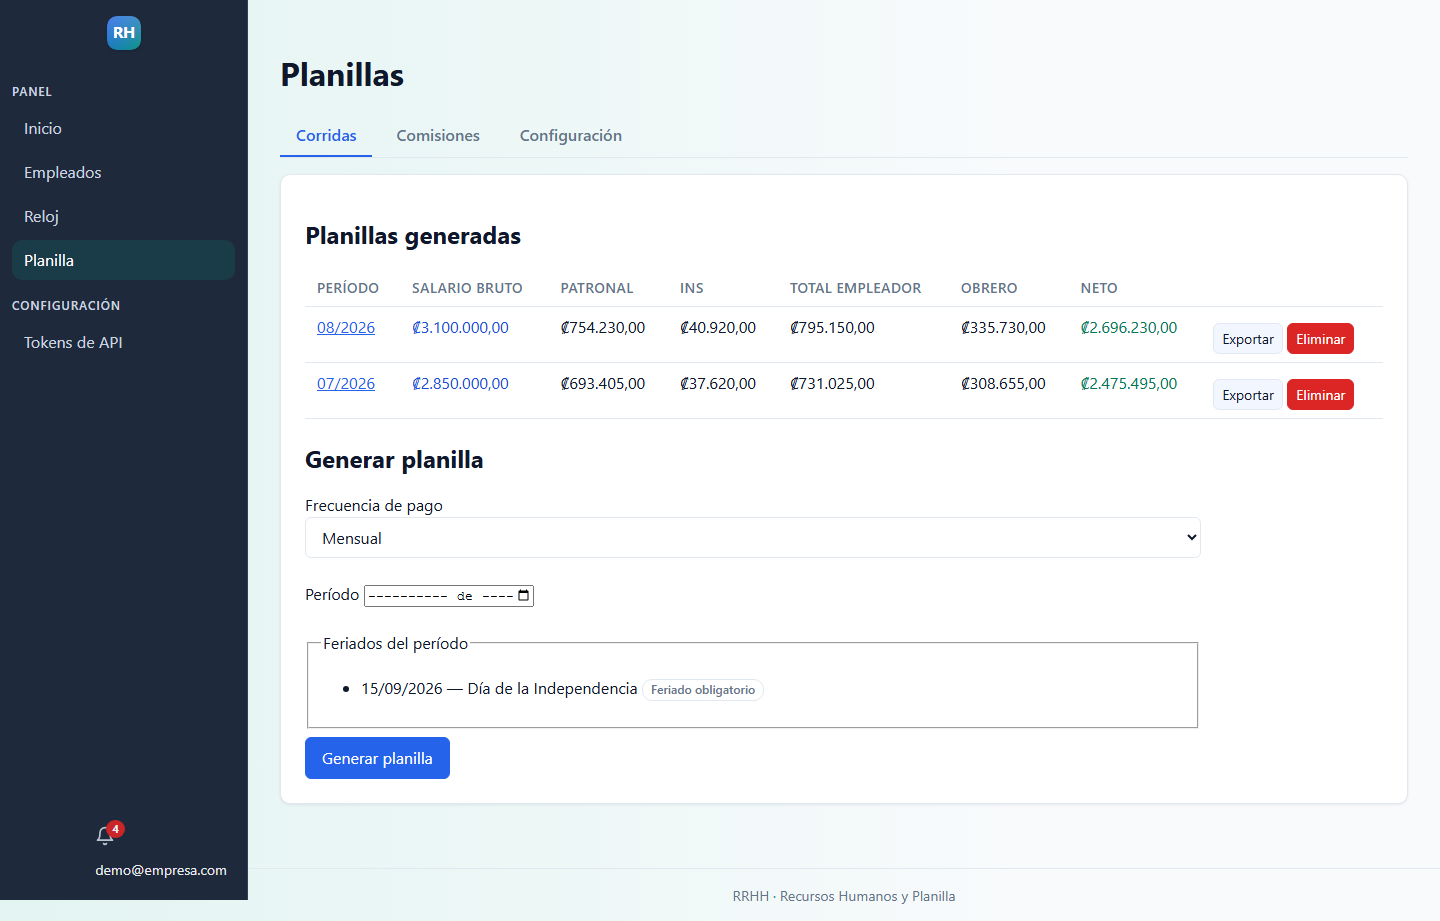
Task: Click the net amount ₡2.696.230,00
Action: 1129,328
